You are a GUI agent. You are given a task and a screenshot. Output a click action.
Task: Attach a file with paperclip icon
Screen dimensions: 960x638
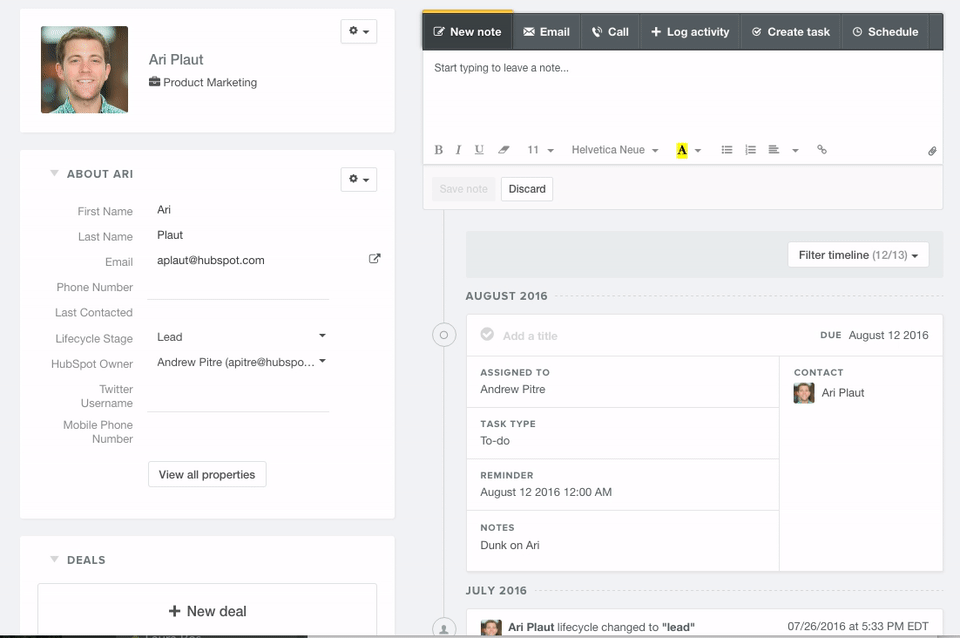pyautogui.click(x=931, y=151)
